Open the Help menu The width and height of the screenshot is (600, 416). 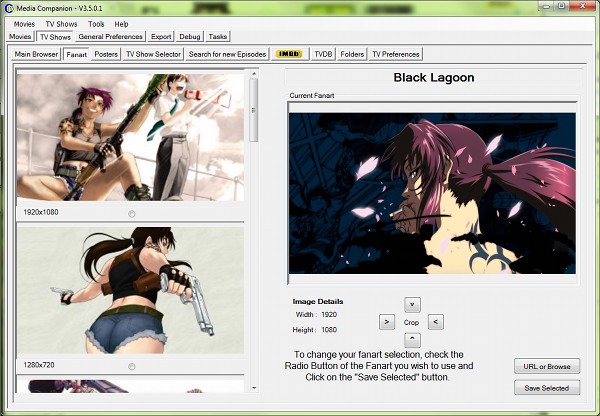pyautogui.click(x=121, y=24)
